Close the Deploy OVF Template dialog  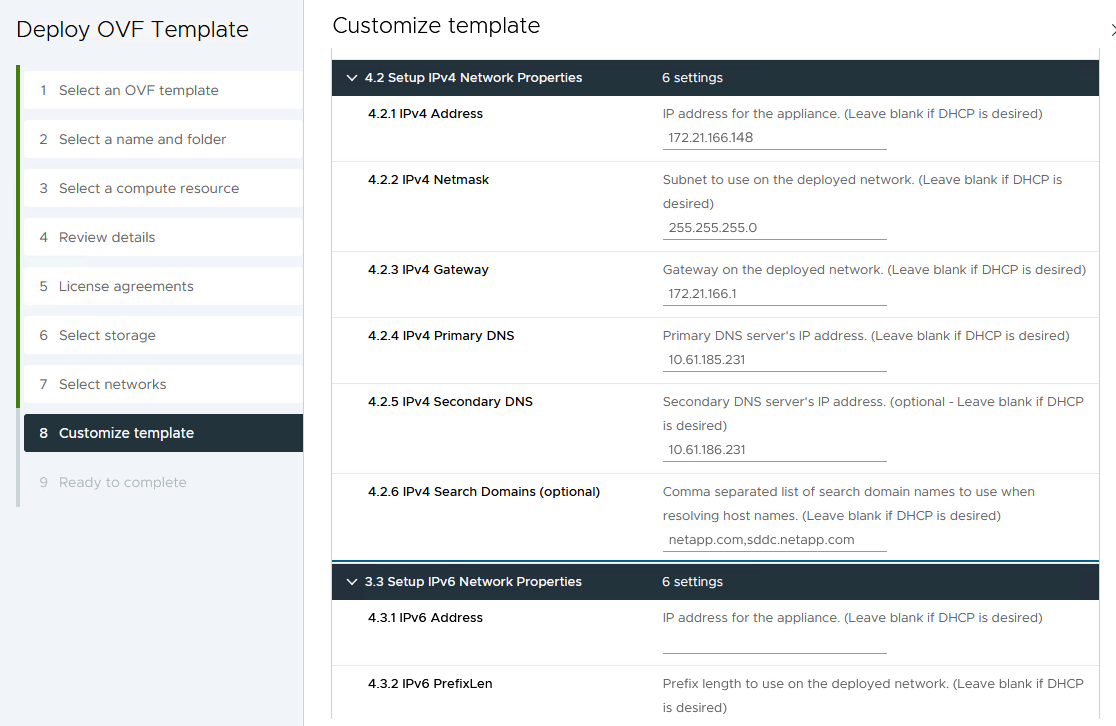1112,29
